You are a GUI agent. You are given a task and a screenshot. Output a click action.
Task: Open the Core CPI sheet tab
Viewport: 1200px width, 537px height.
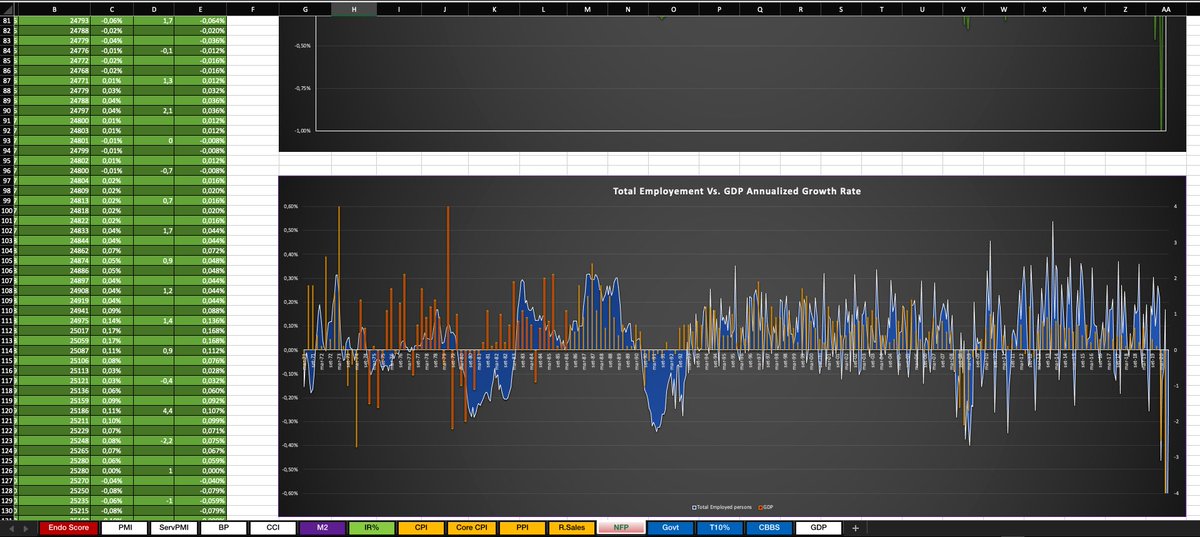[x=472, y=527]
